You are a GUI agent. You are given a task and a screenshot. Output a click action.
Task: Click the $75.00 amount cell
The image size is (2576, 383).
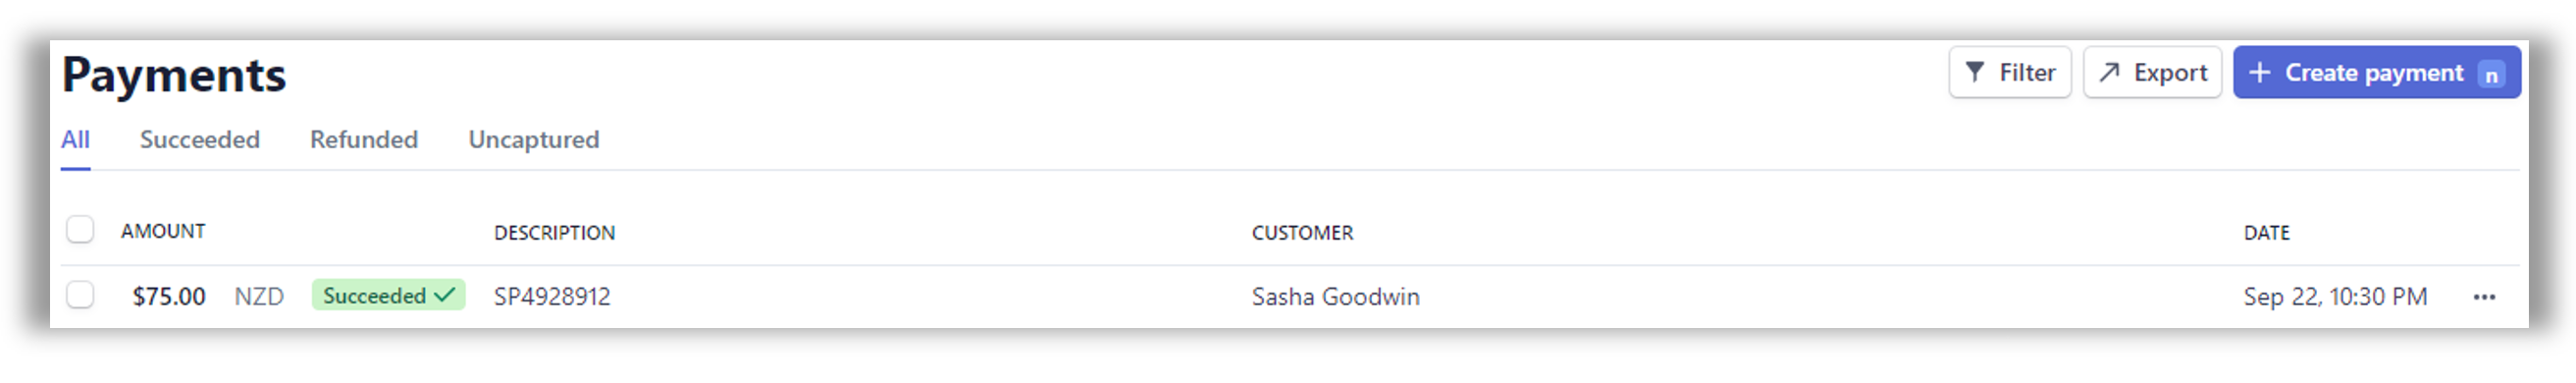click(x=169, y=297)
